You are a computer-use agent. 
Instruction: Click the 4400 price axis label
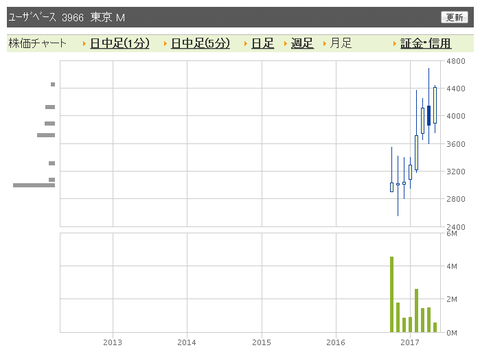click(x=456, y=89)
